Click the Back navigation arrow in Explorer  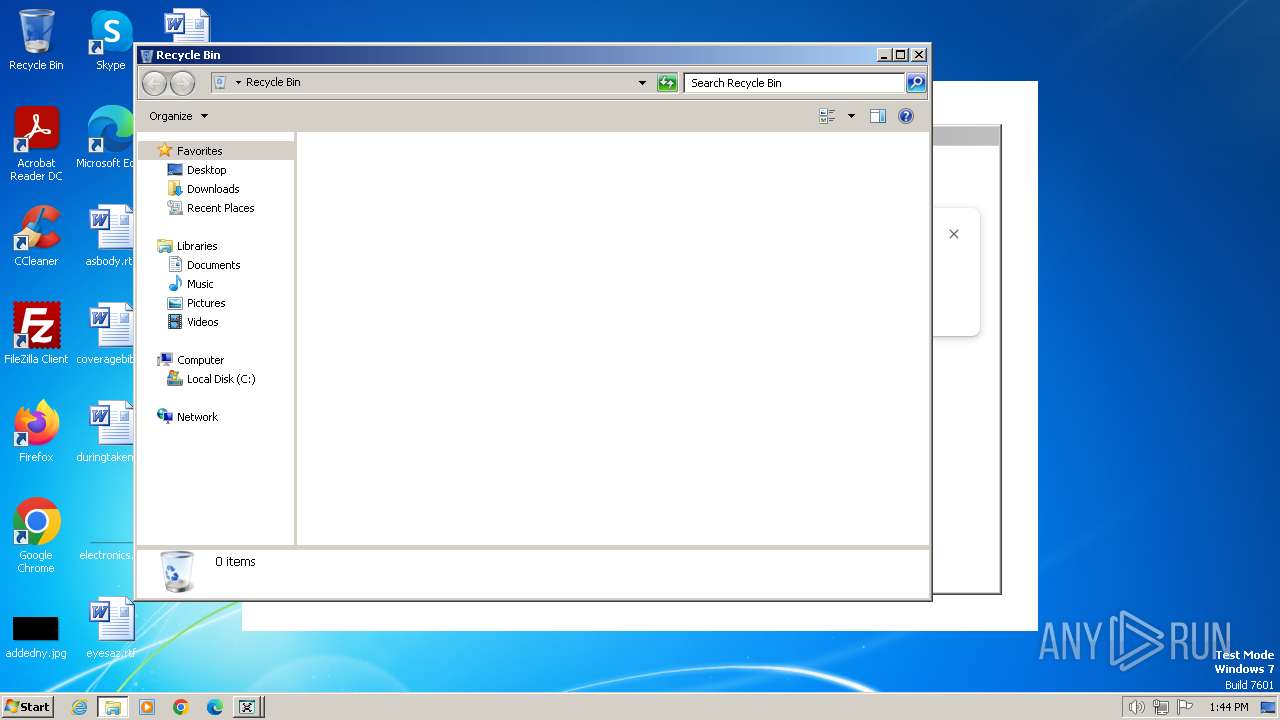pos(154,83)
